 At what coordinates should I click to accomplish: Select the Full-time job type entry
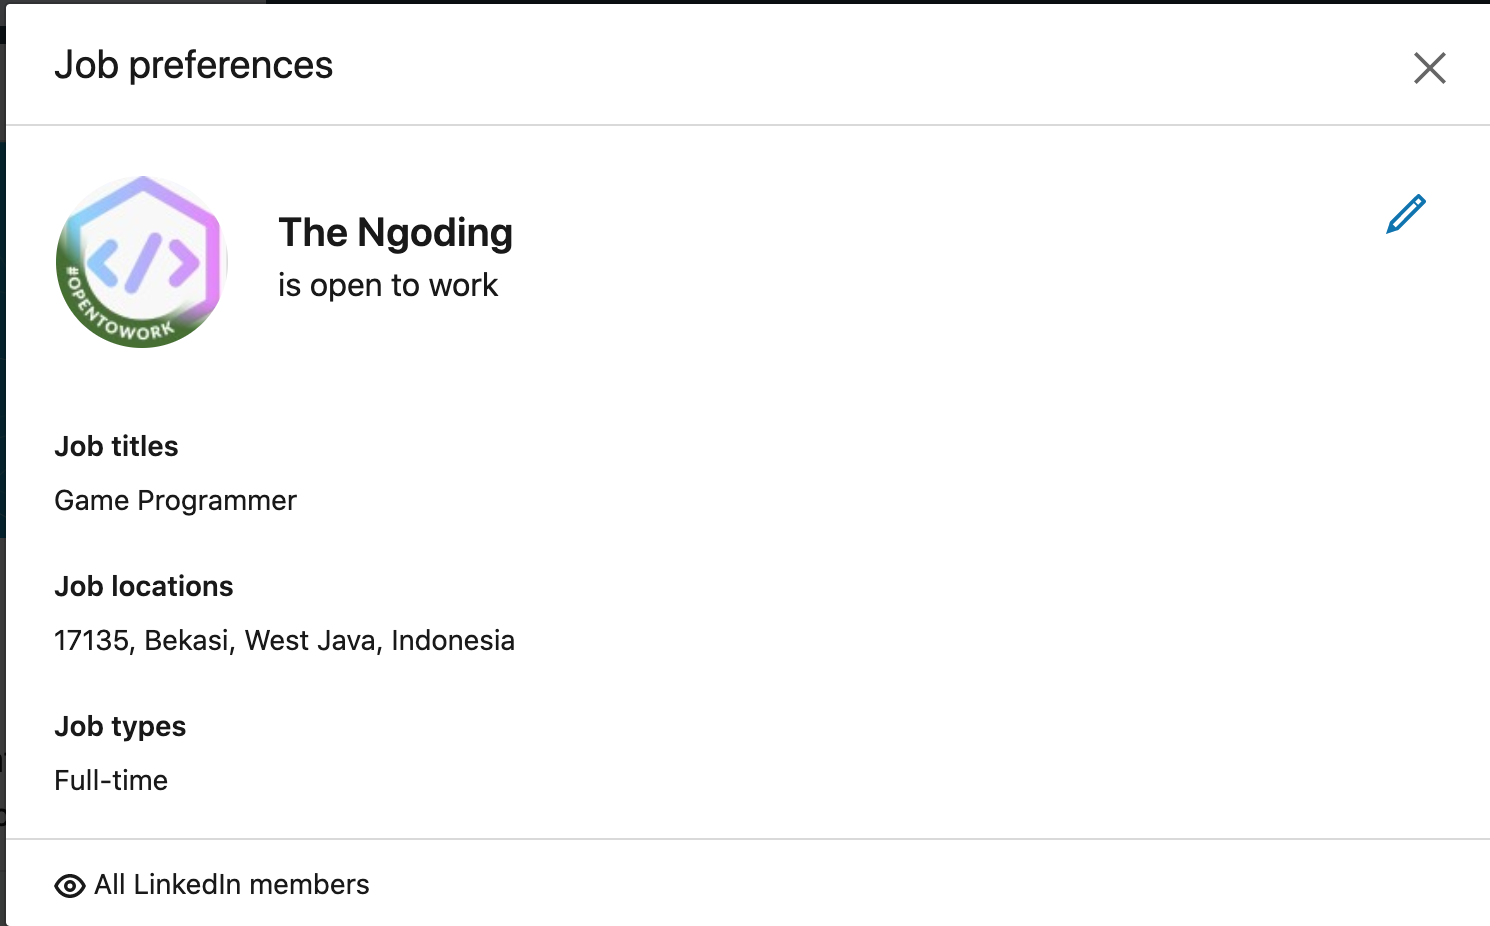[x=110, y=780]
